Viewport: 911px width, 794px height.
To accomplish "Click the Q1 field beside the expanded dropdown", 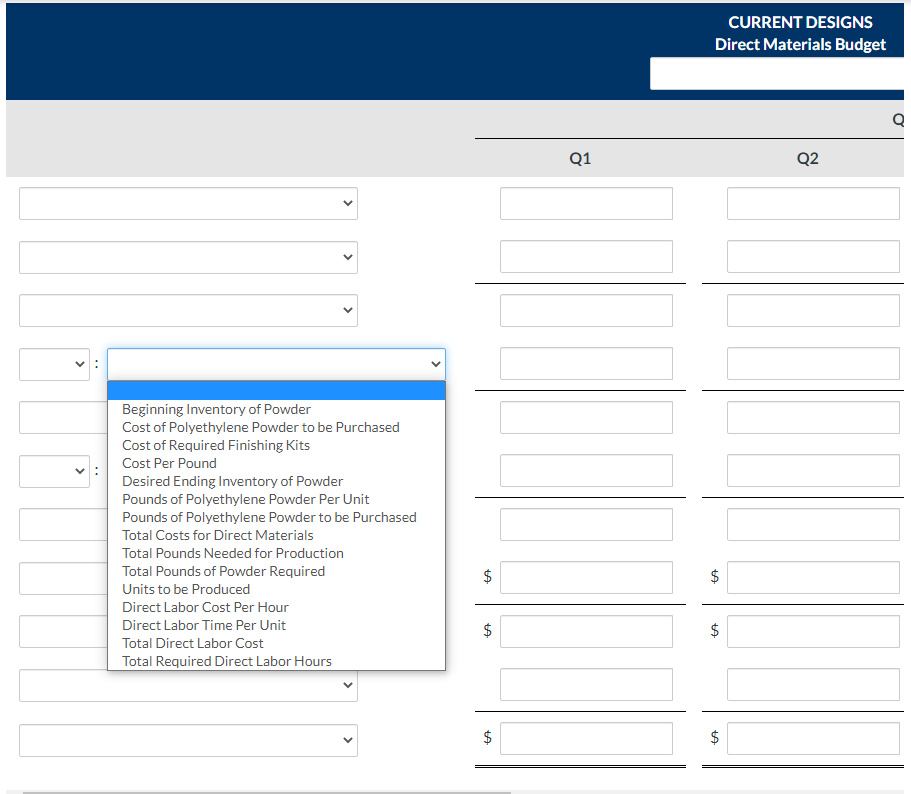I will (x=586, y=364).
